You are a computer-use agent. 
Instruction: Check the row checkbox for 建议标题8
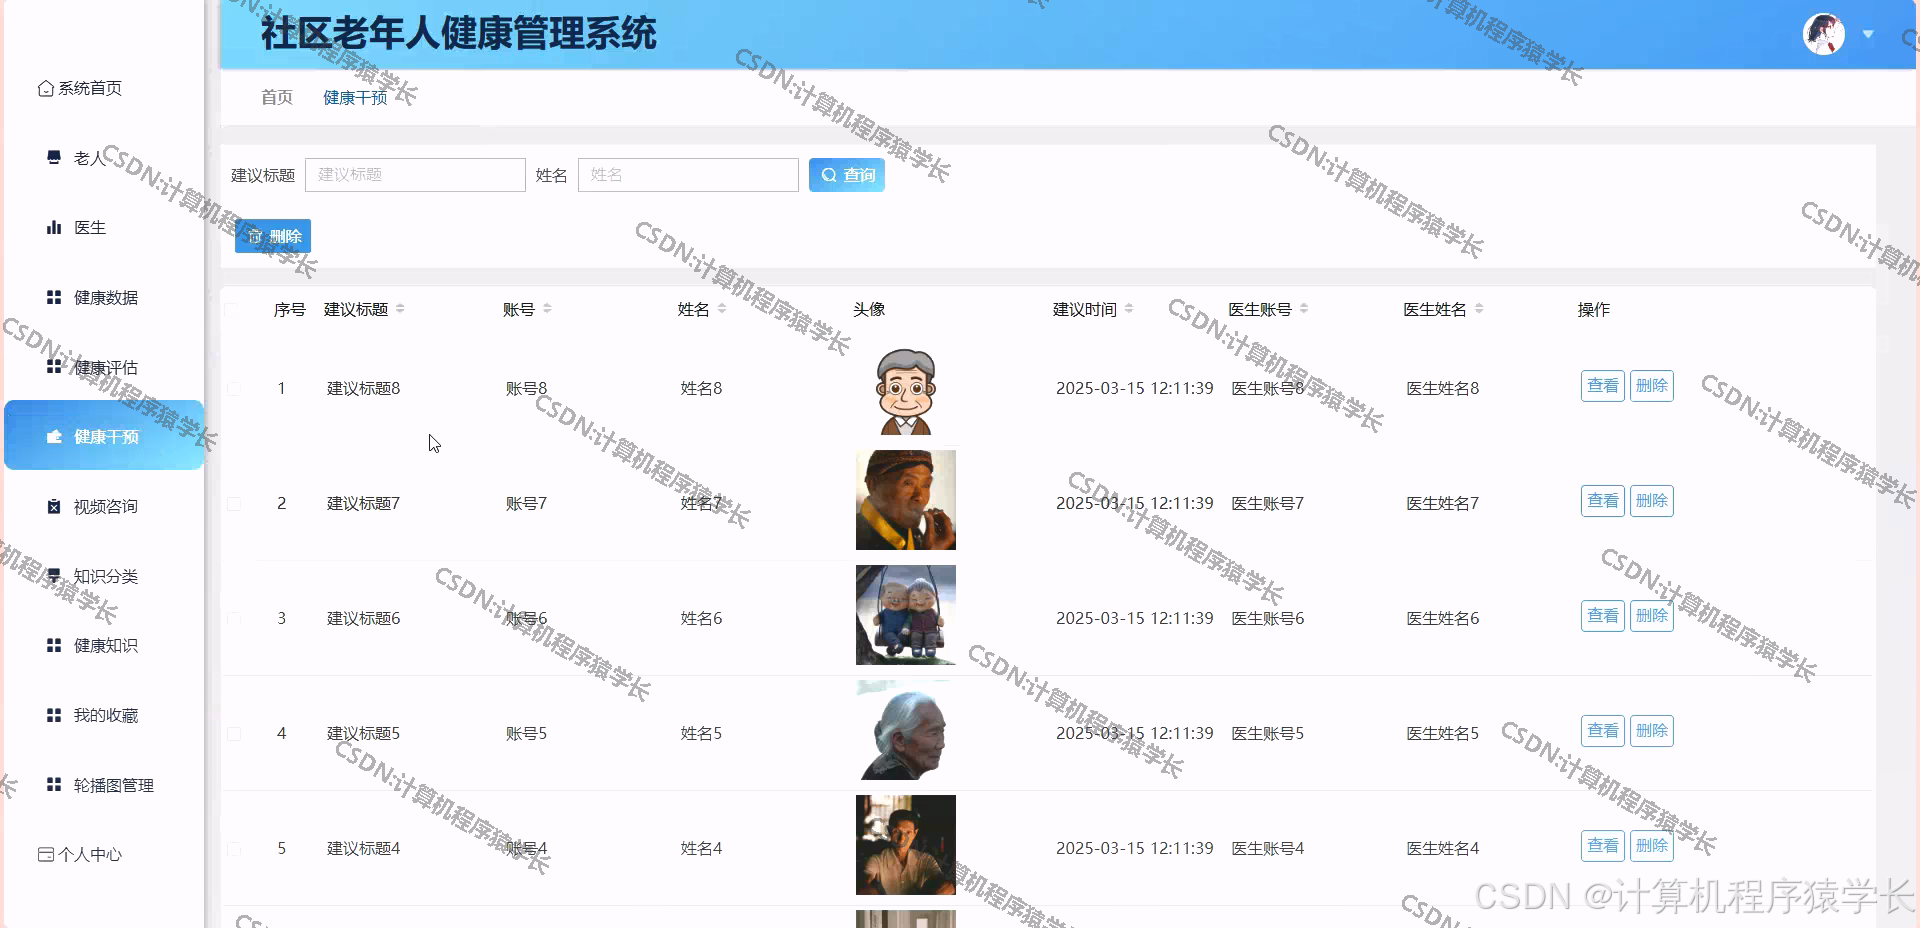pyautogui.click(x=234, y=388)
